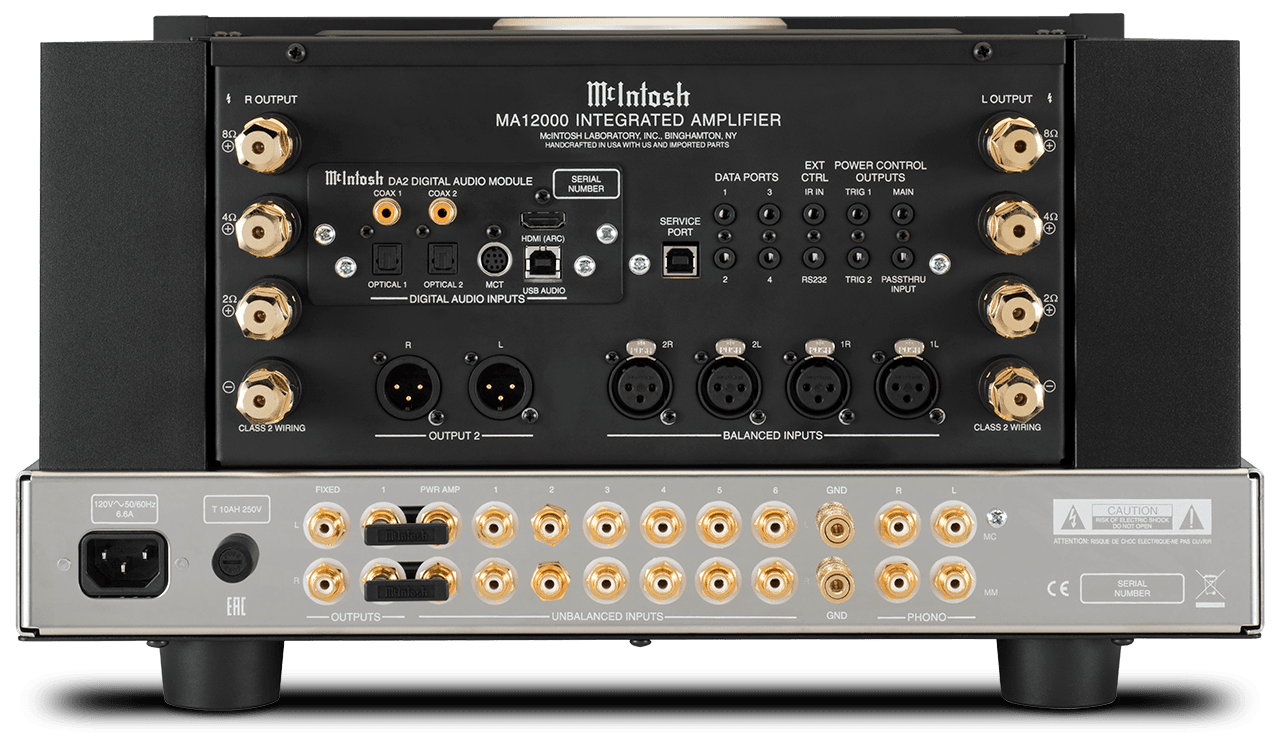Click the MAIN power control jack
This screenshot has height=735, width=1280.
pyautogui.click(x=903, y=213)
